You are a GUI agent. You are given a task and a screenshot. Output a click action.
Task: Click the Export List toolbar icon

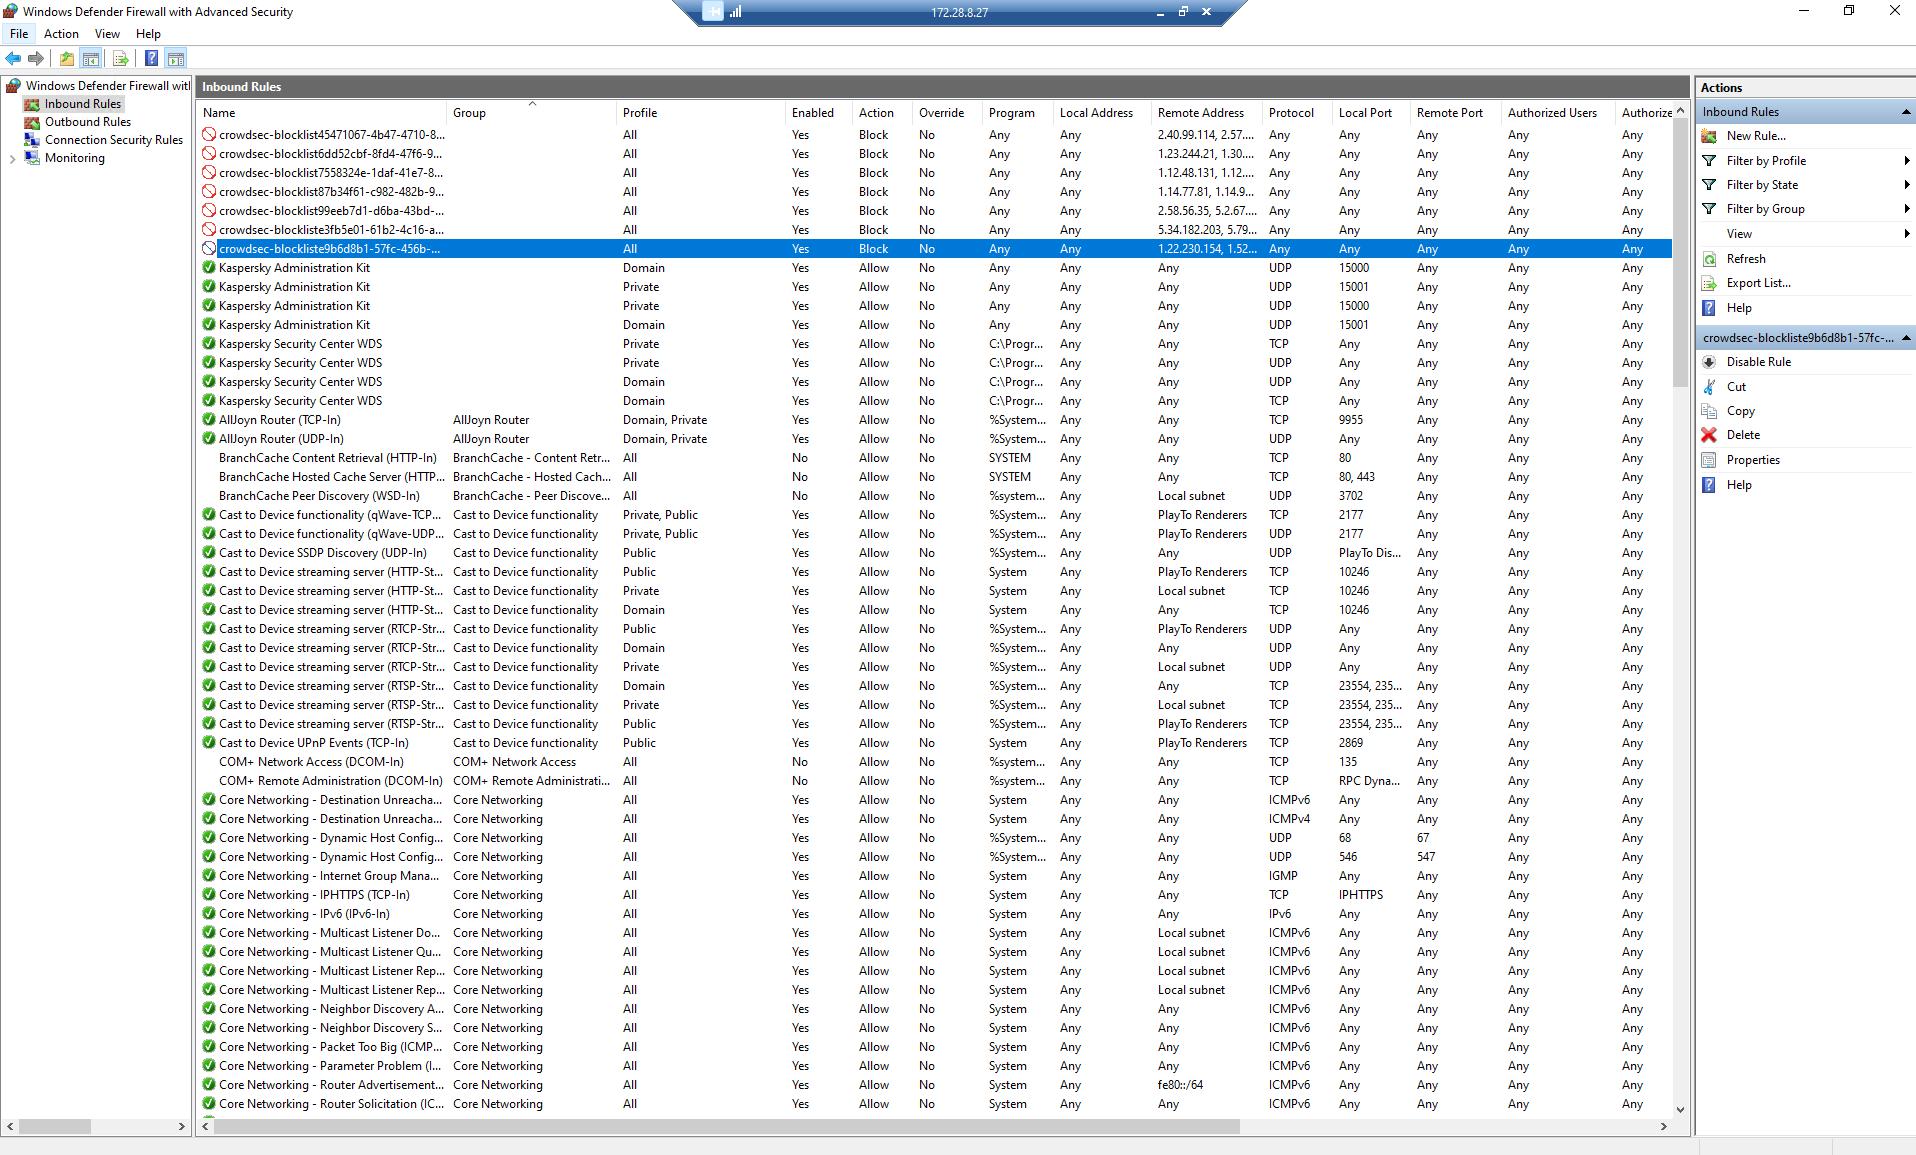[x=121, y=59]
